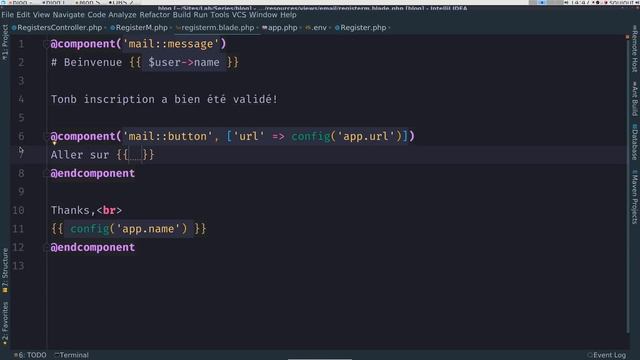The image size is (640, 360).
Task: Toggle fold marker at line 8 endcomponent
Action: point(45,173)
